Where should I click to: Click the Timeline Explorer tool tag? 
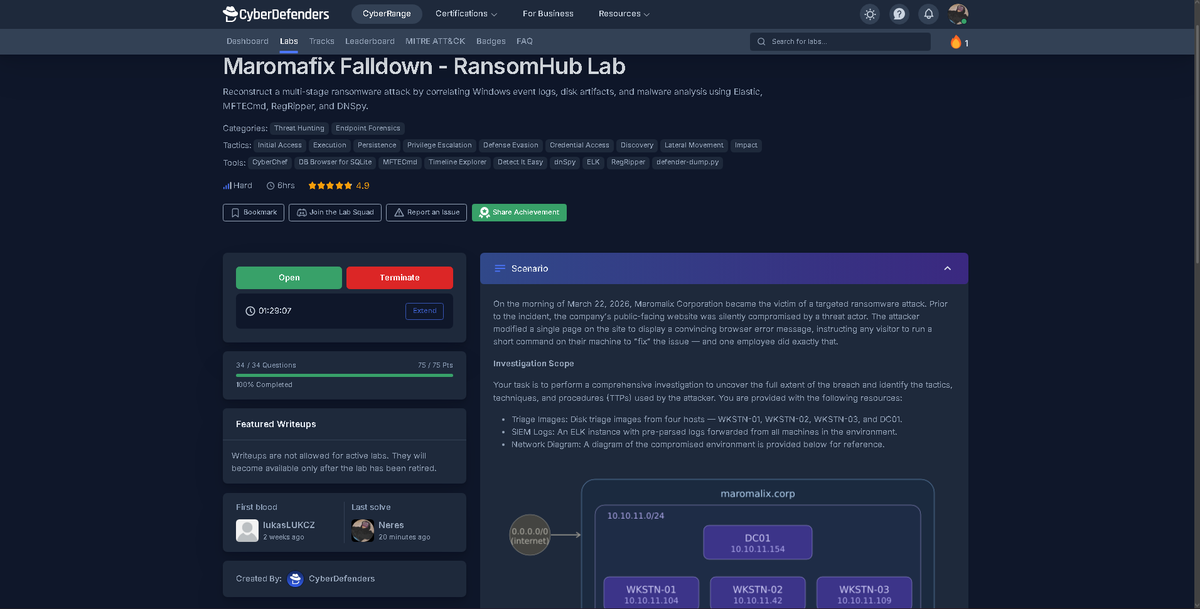[x=457, y=162]
